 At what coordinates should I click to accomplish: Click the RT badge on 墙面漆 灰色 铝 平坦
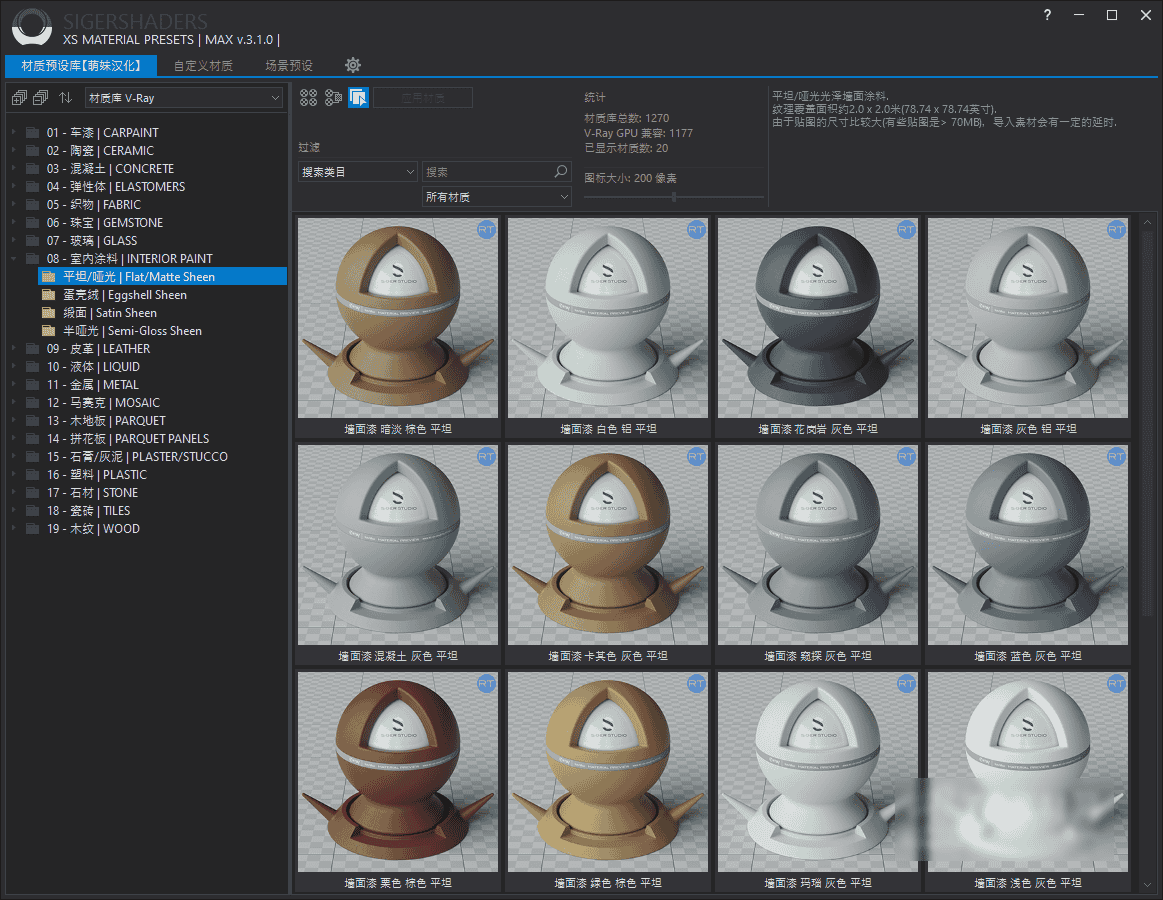click(1116, 230)
